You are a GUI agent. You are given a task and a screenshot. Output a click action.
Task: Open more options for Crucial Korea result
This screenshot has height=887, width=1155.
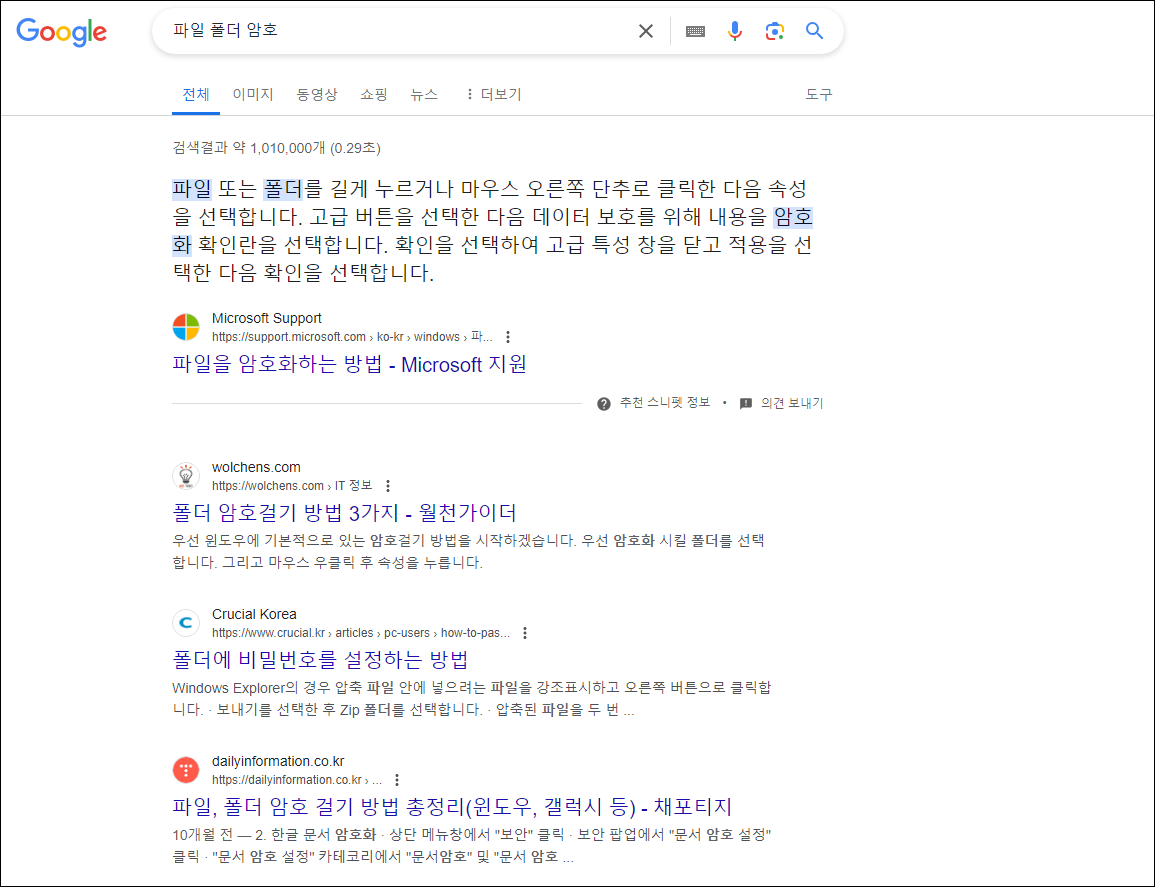[524, 633]
